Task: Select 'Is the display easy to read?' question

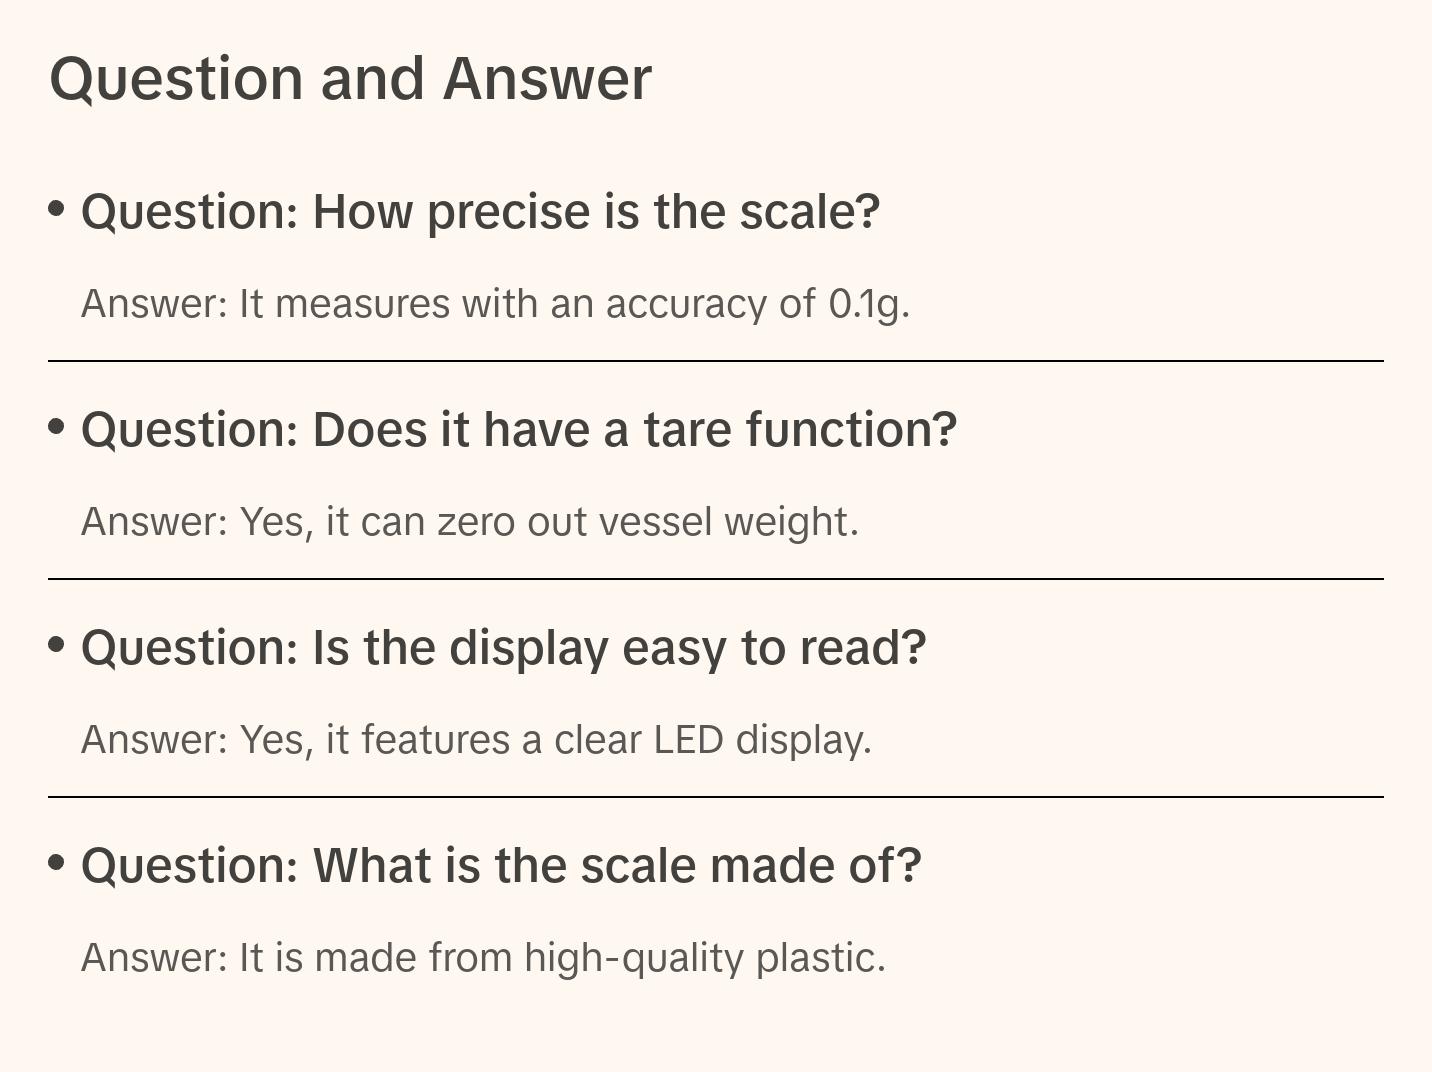Action: pyautogui.click(x=503, y=648)
